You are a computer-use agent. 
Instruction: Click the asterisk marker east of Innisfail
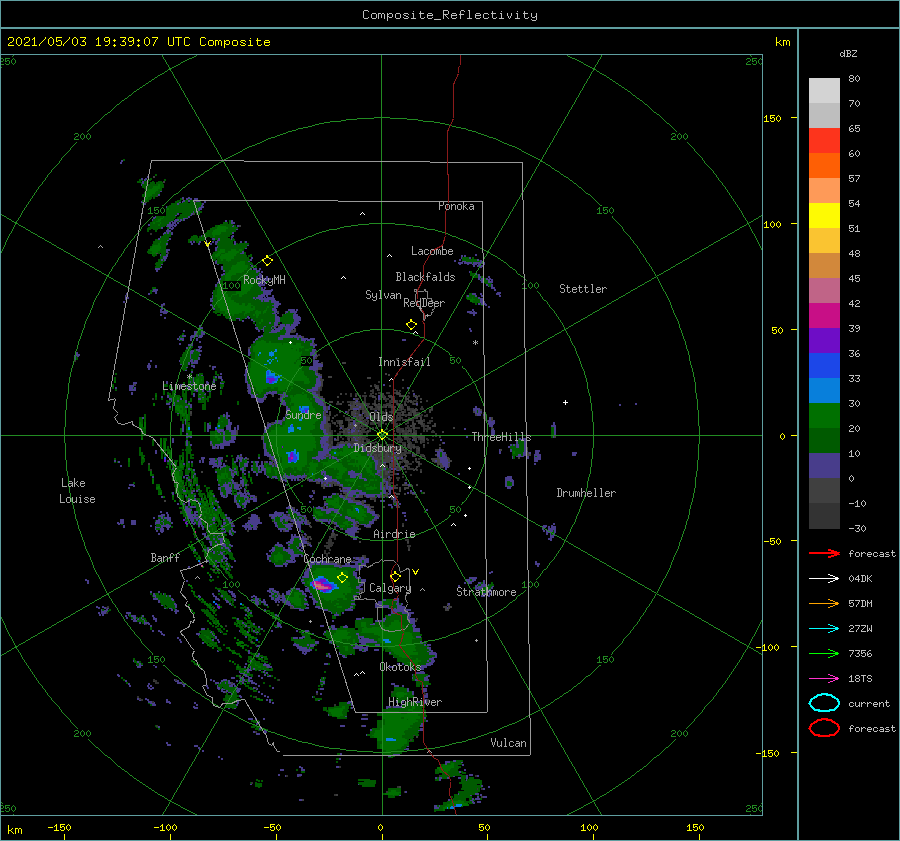[475, 343]
